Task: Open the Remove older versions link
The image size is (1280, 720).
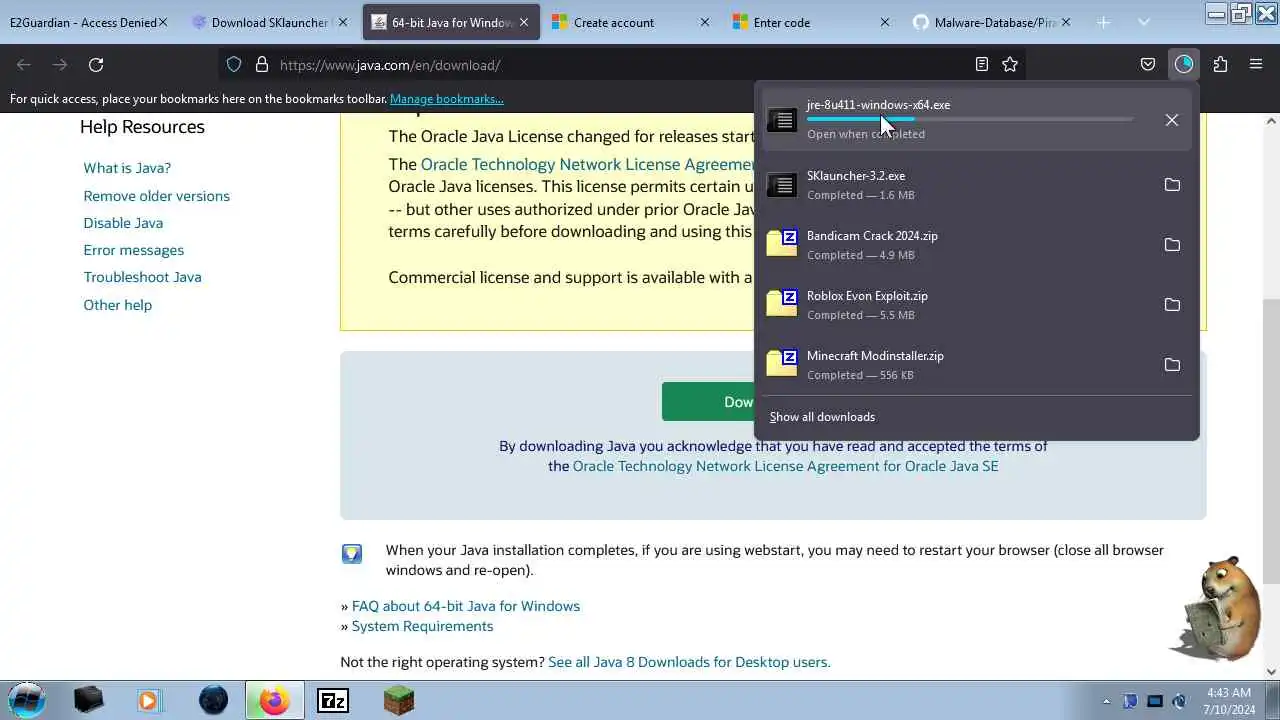Action: [156, 196]
